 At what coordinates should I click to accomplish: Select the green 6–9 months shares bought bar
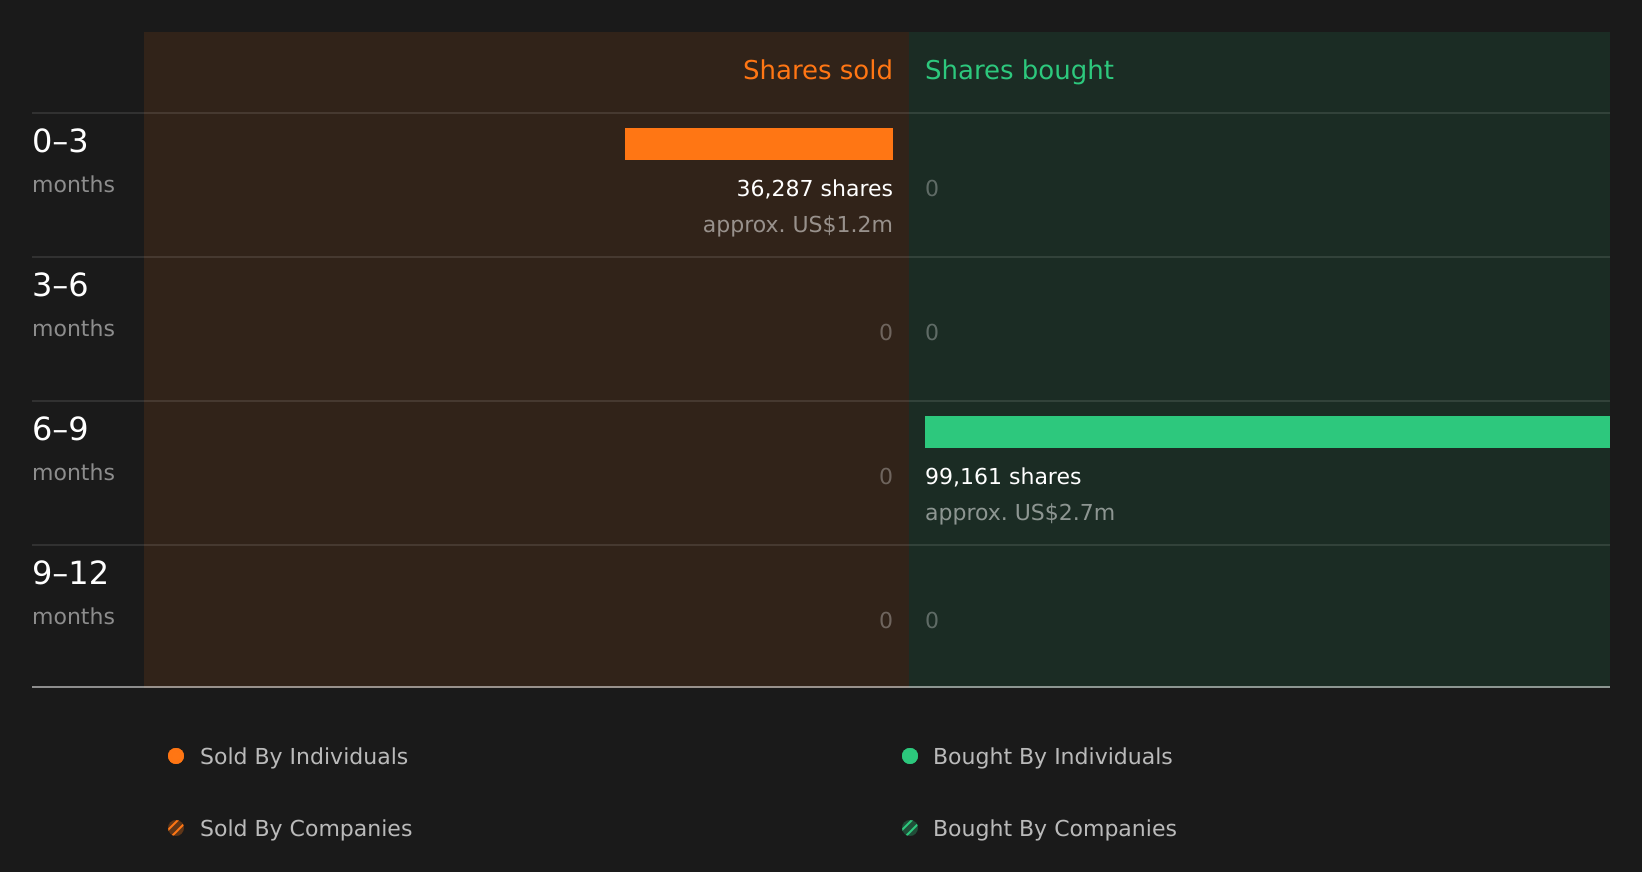pos(1267,432)
